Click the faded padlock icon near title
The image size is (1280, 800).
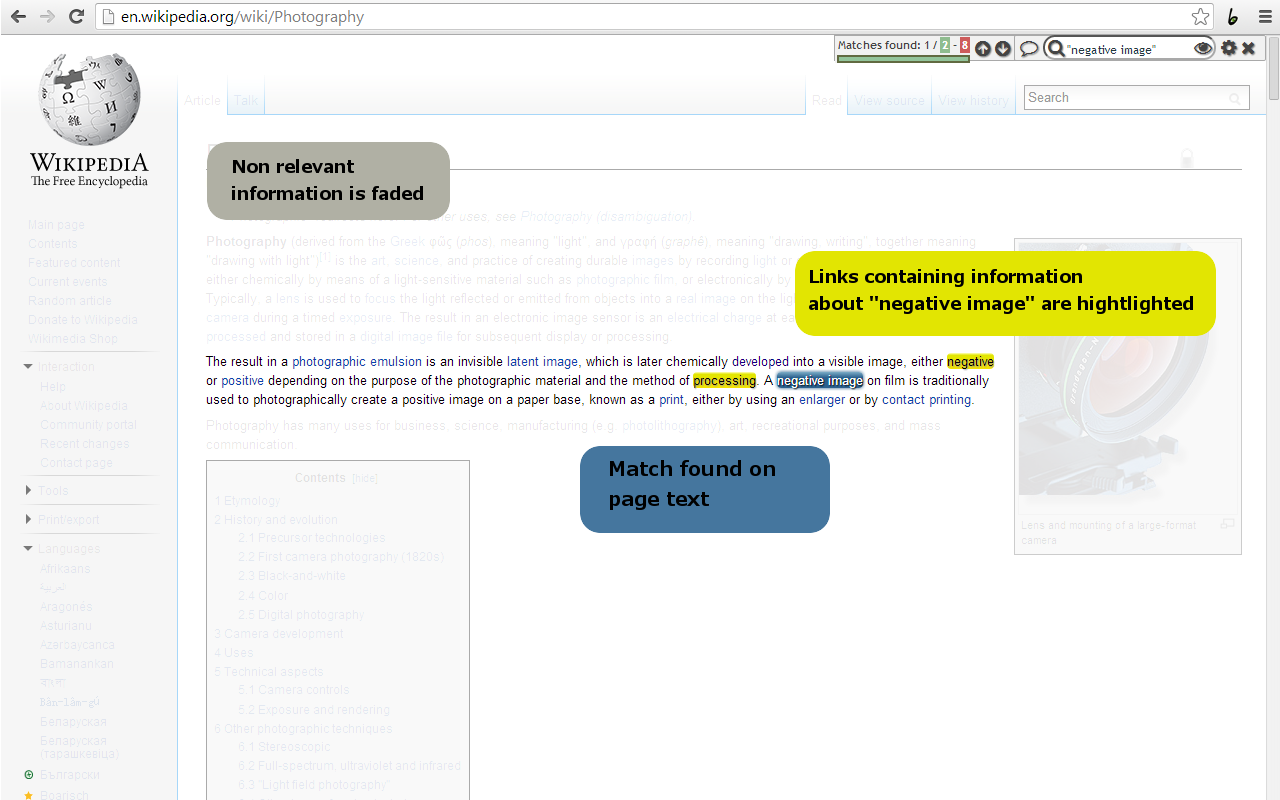point(1187,158)
